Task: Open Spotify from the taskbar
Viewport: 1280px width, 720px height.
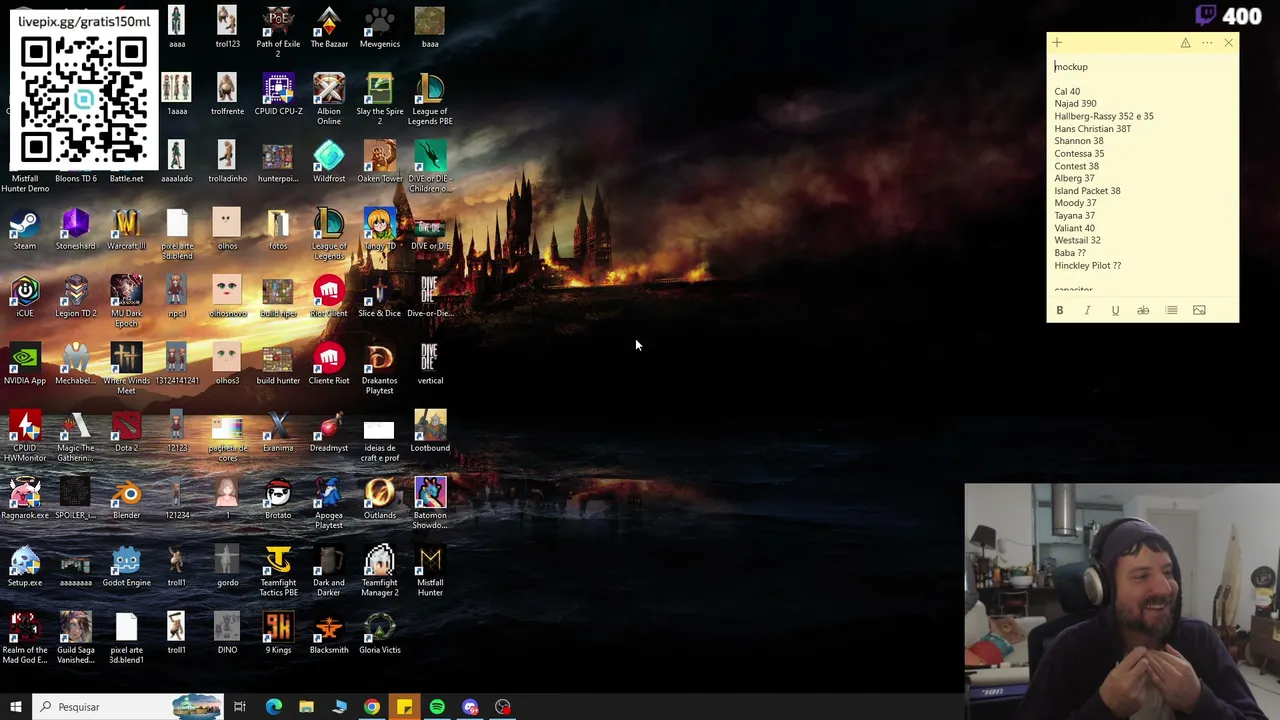Action: 437,707
